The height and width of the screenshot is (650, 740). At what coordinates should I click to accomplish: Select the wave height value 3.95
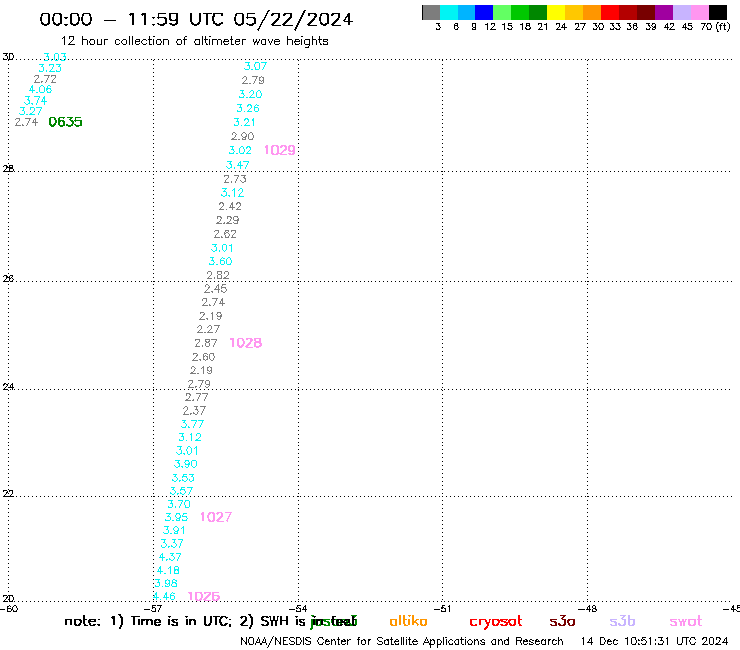tap(176, 517)
